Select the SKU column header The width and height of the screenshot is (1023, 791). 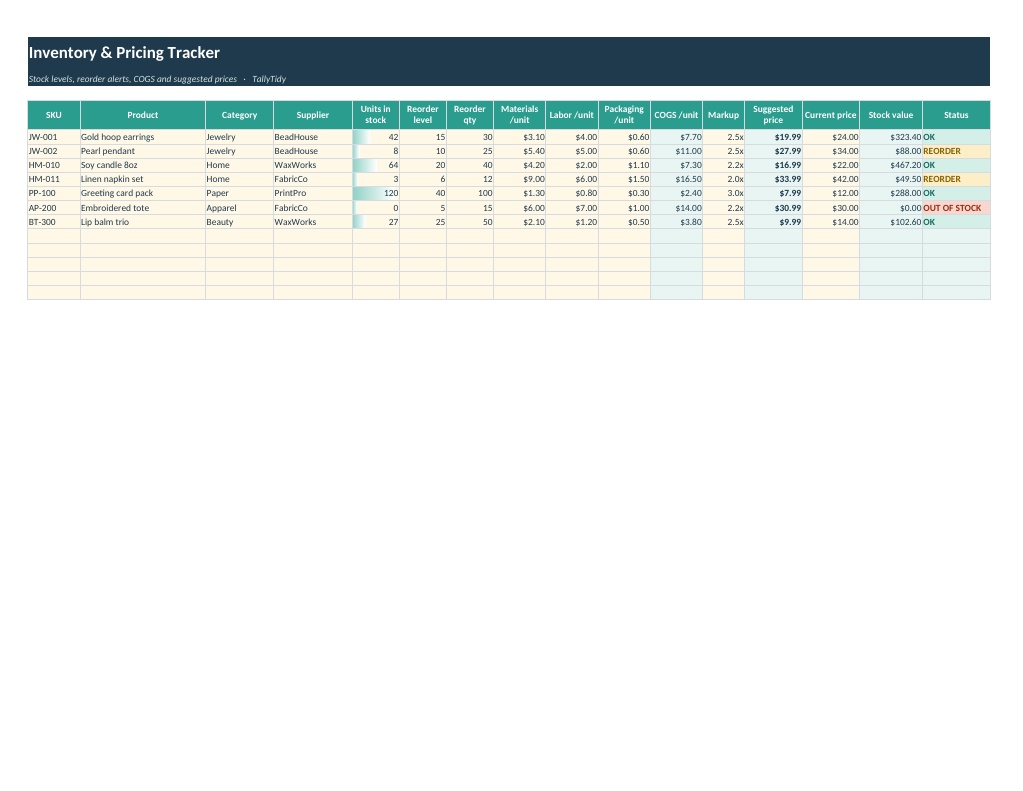(53, 115)
